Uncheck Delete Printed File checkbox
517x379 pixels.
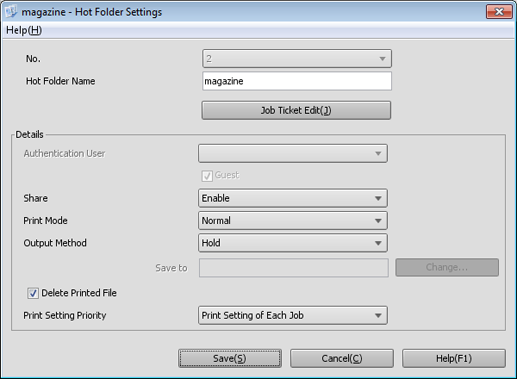tap(33, 293)
